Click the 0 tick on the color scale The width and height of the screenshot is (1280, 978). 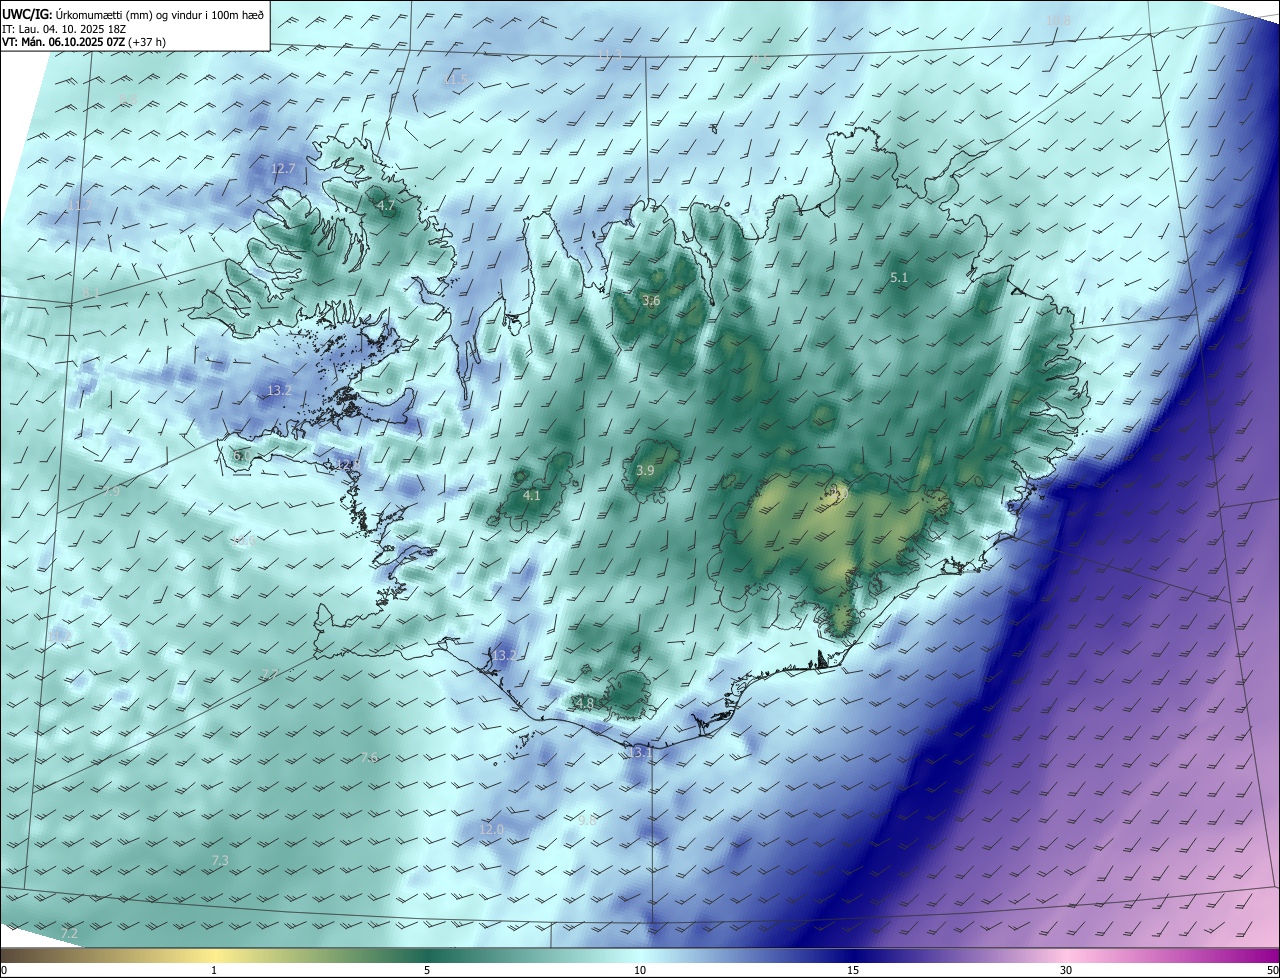[3, 970]
